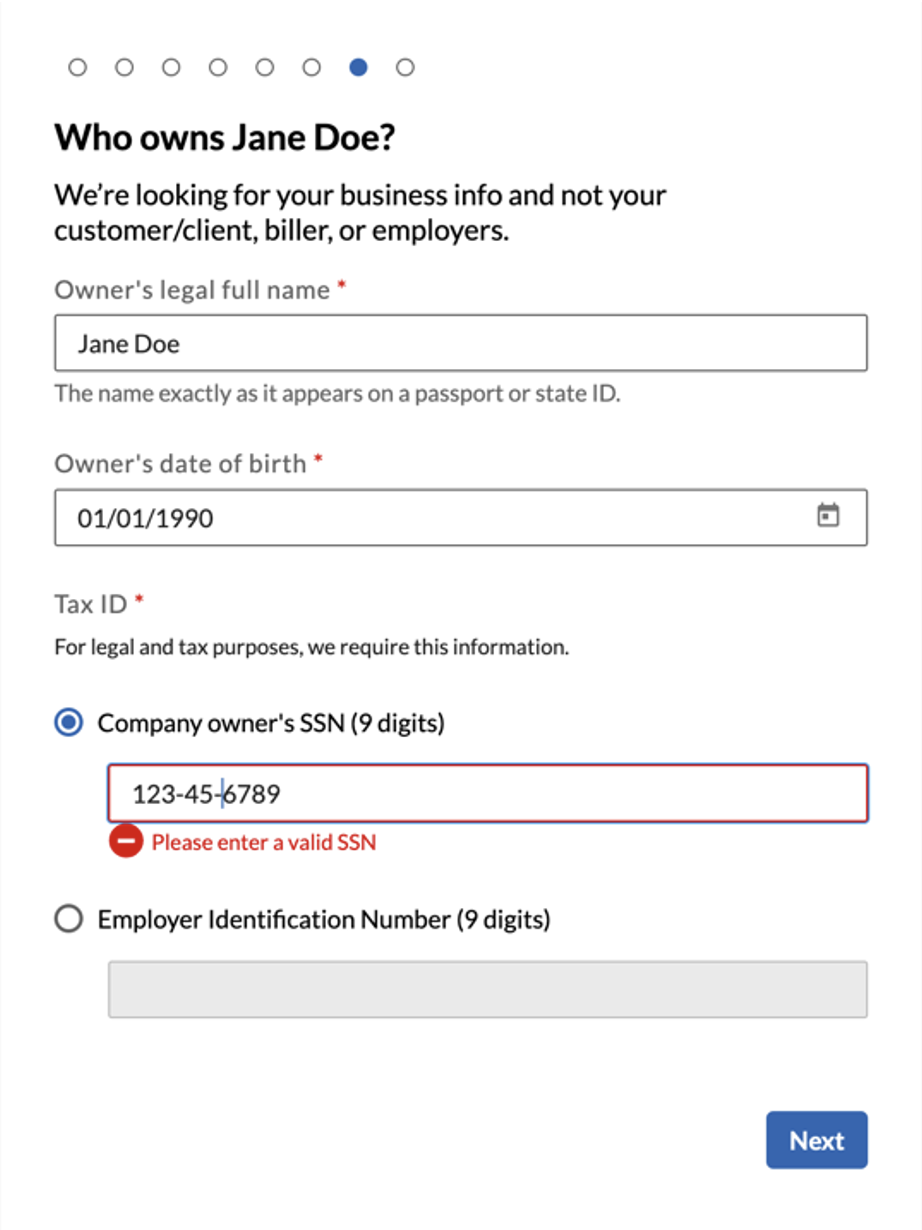Click the fourth progress step circle

(218, 67)
